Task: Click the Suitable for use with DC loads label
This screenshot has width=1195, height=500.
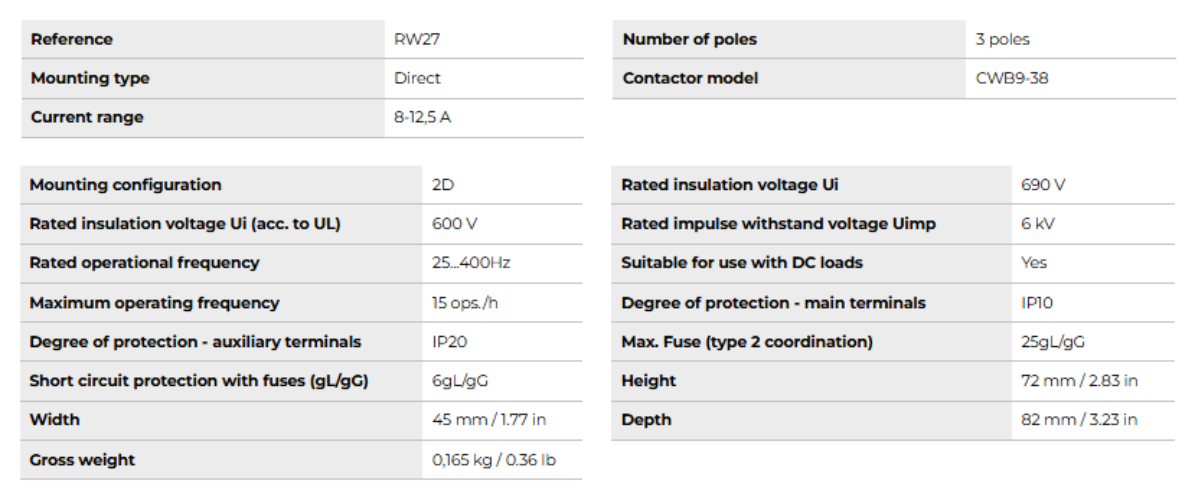Action: (742, 263)
